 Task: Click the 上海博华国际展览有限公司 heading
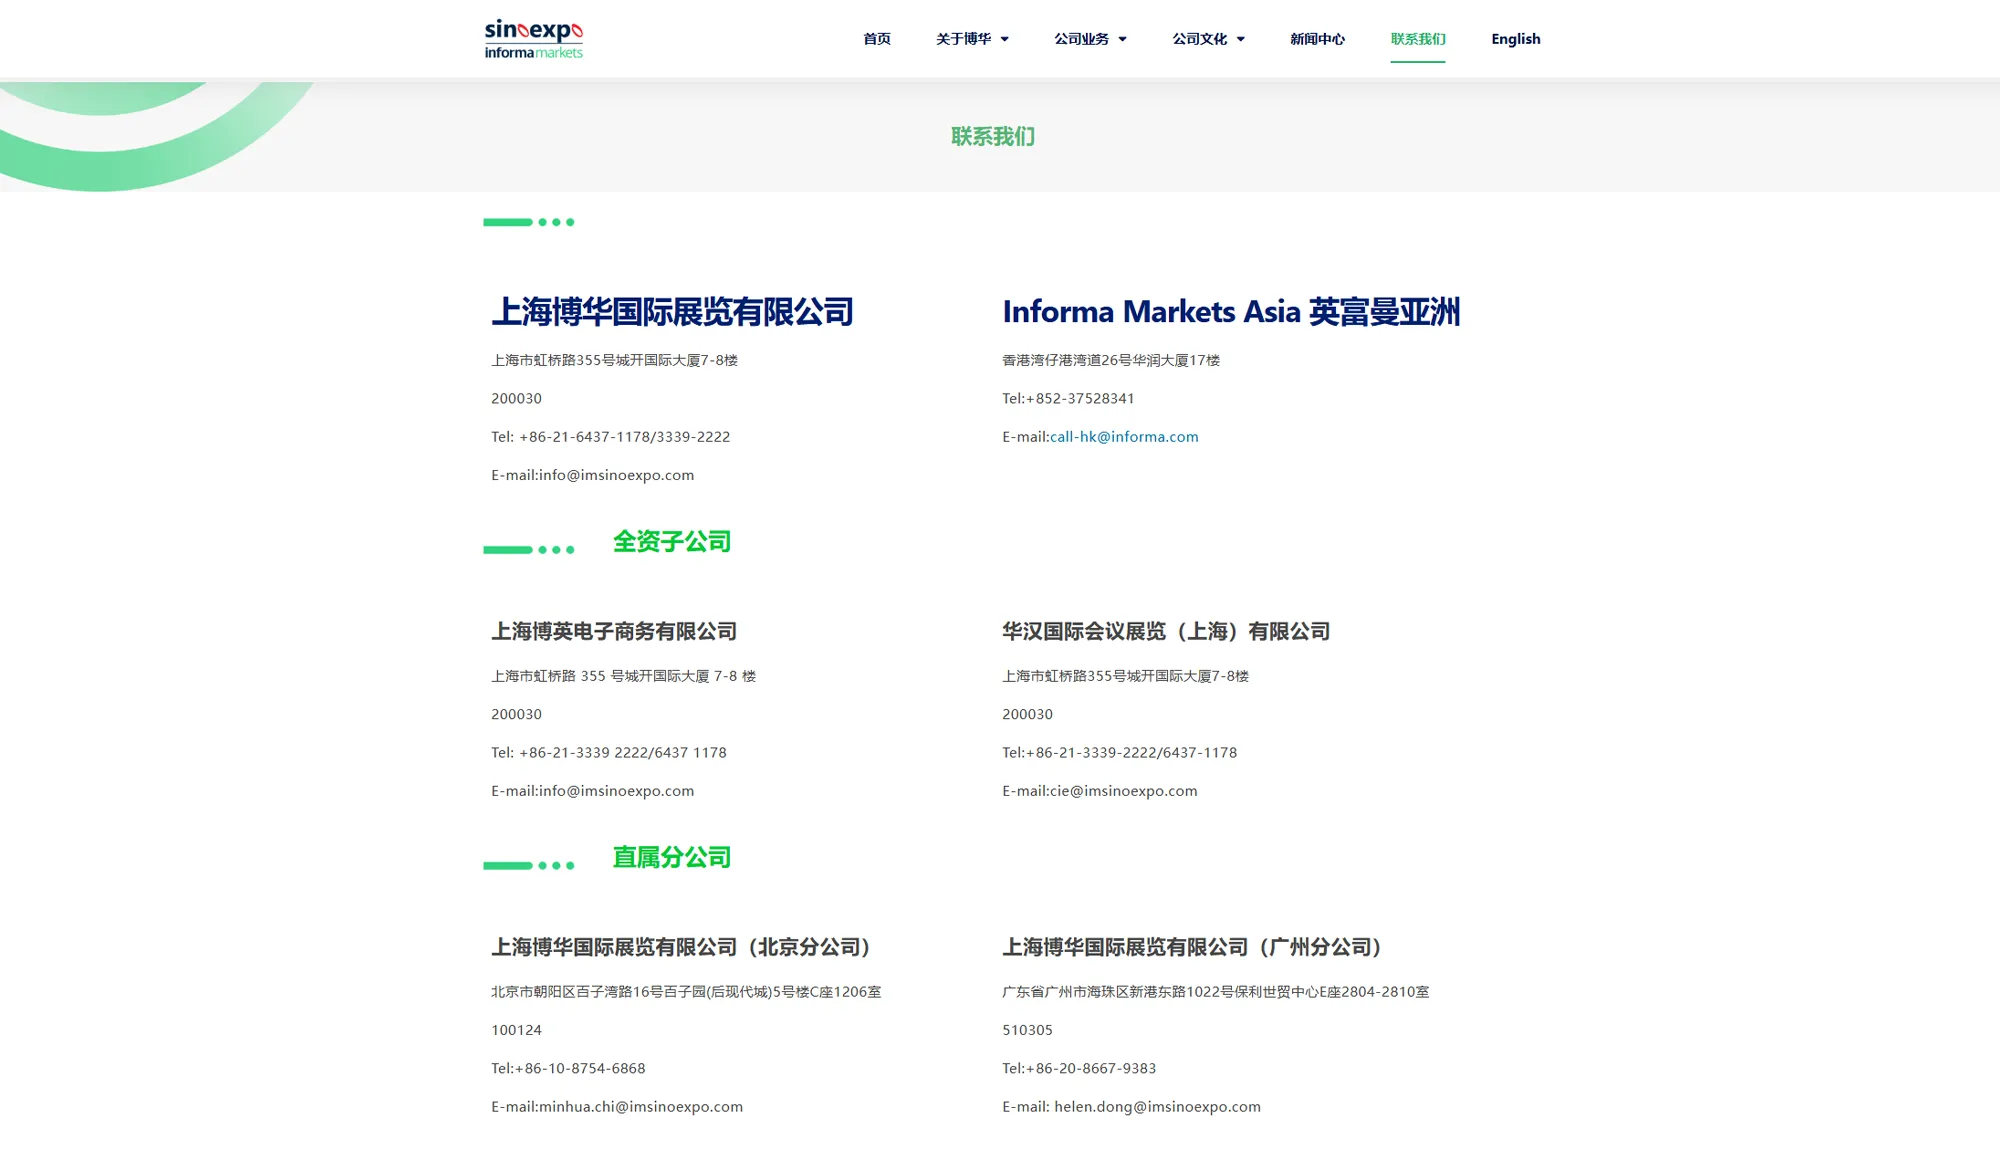click(672, 312)
